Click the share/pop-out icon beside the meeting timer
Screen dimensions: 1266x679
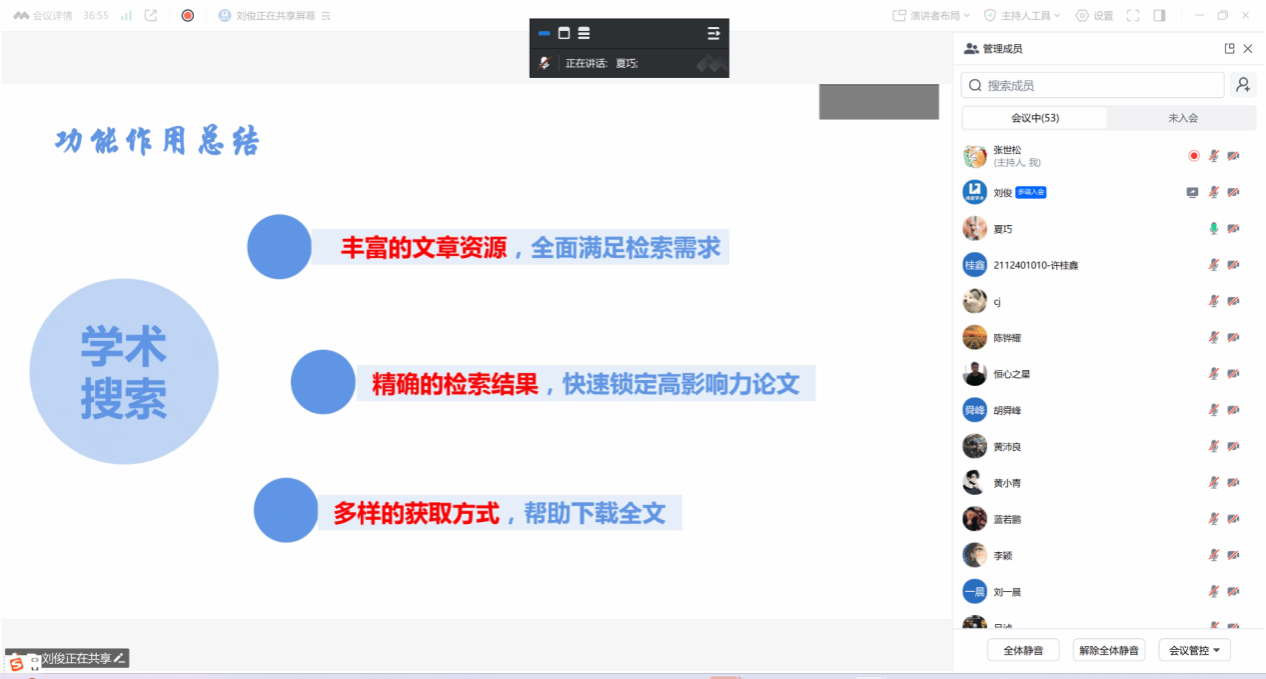coord(151,16)
